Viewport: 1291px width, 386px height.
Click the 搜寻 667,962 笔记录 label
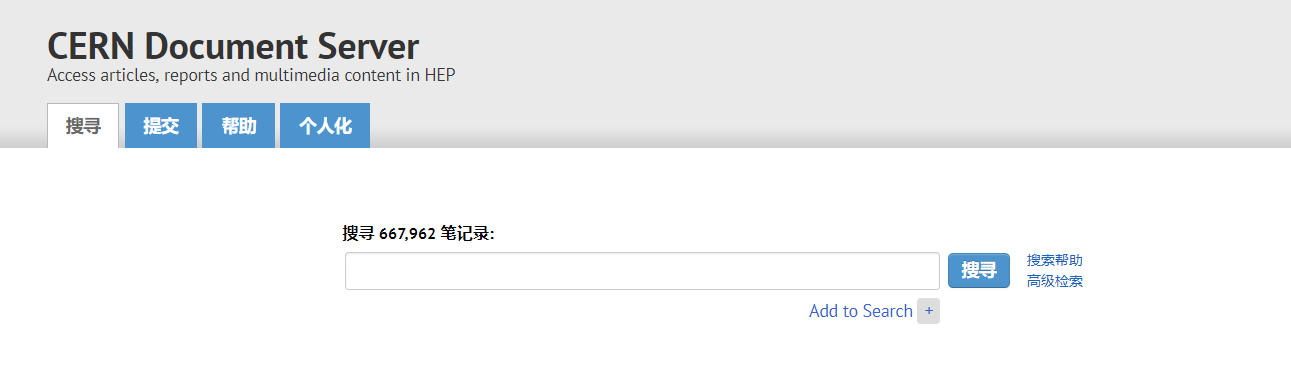click(418, 233)
